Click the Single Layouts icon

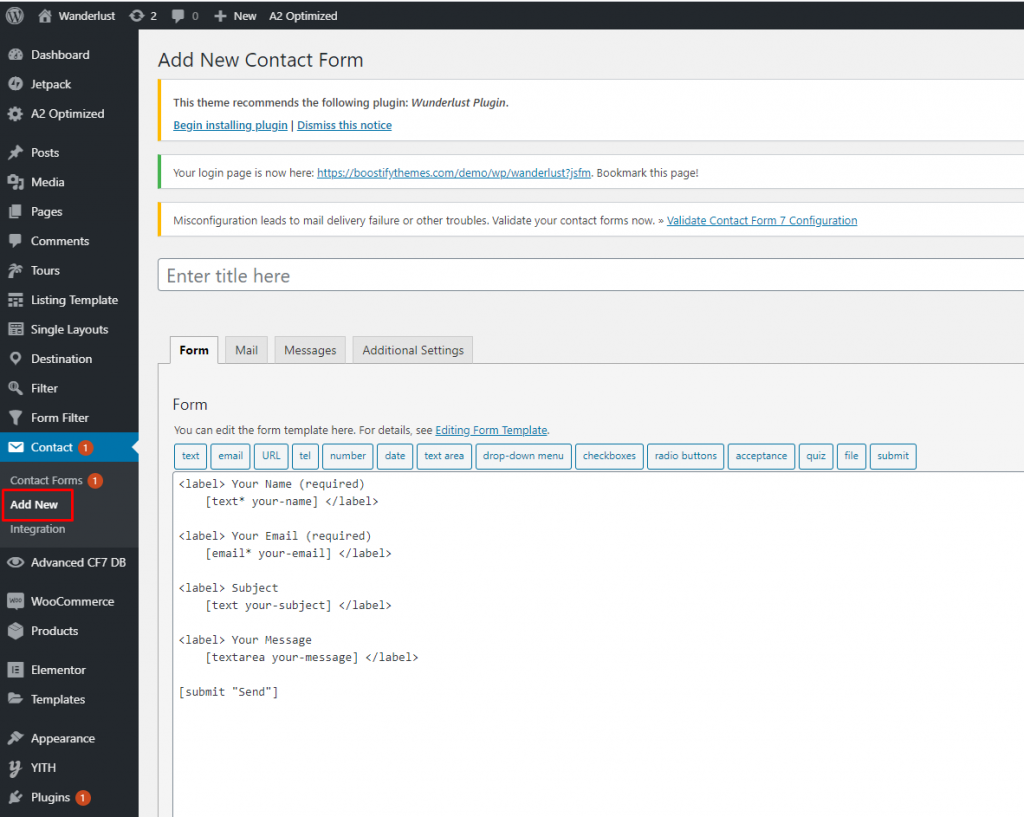click(x=16, y=329)
